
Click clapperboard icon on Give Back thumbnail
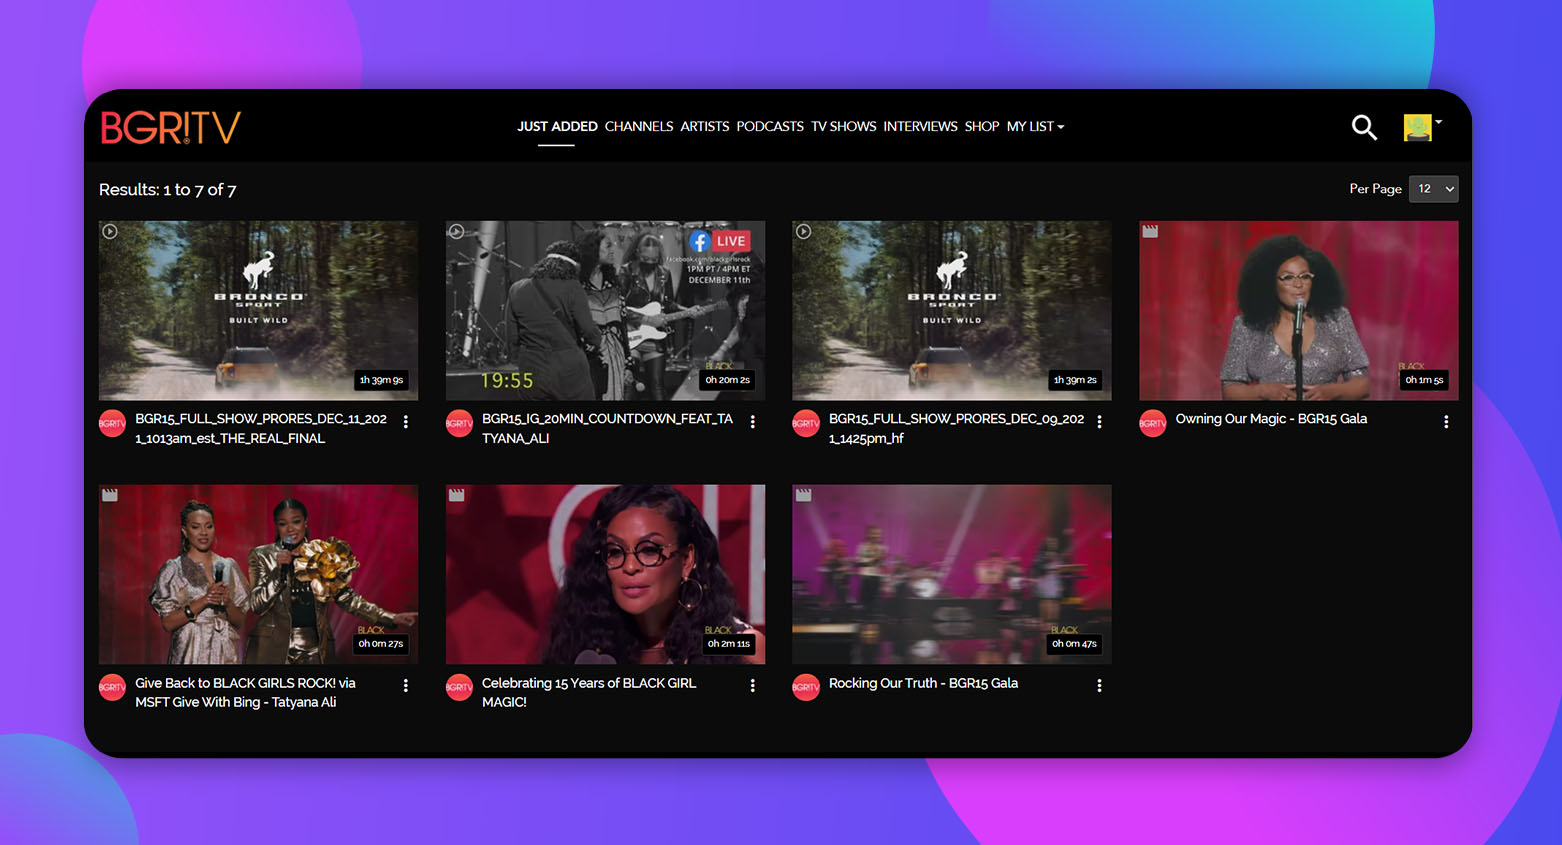pyautogui.click(x=110, y=495)
